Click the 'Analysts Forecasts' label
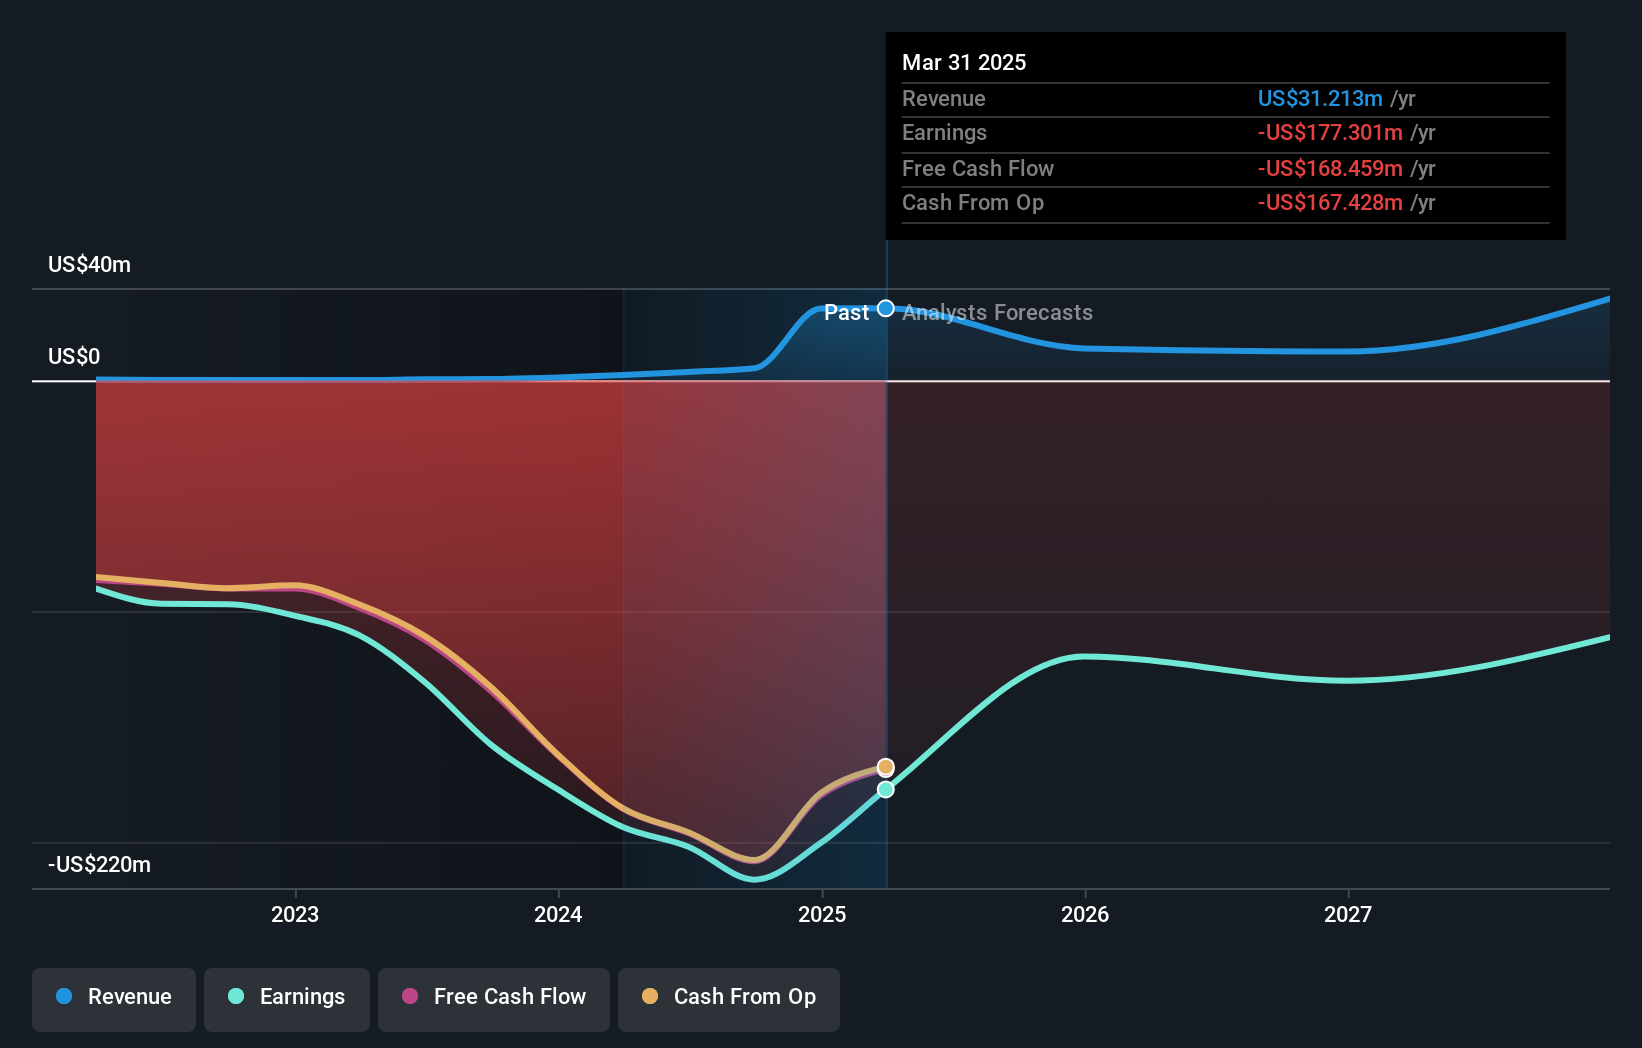The height and width of the screenshot is (1048, 1642). (x=998, y=313)
